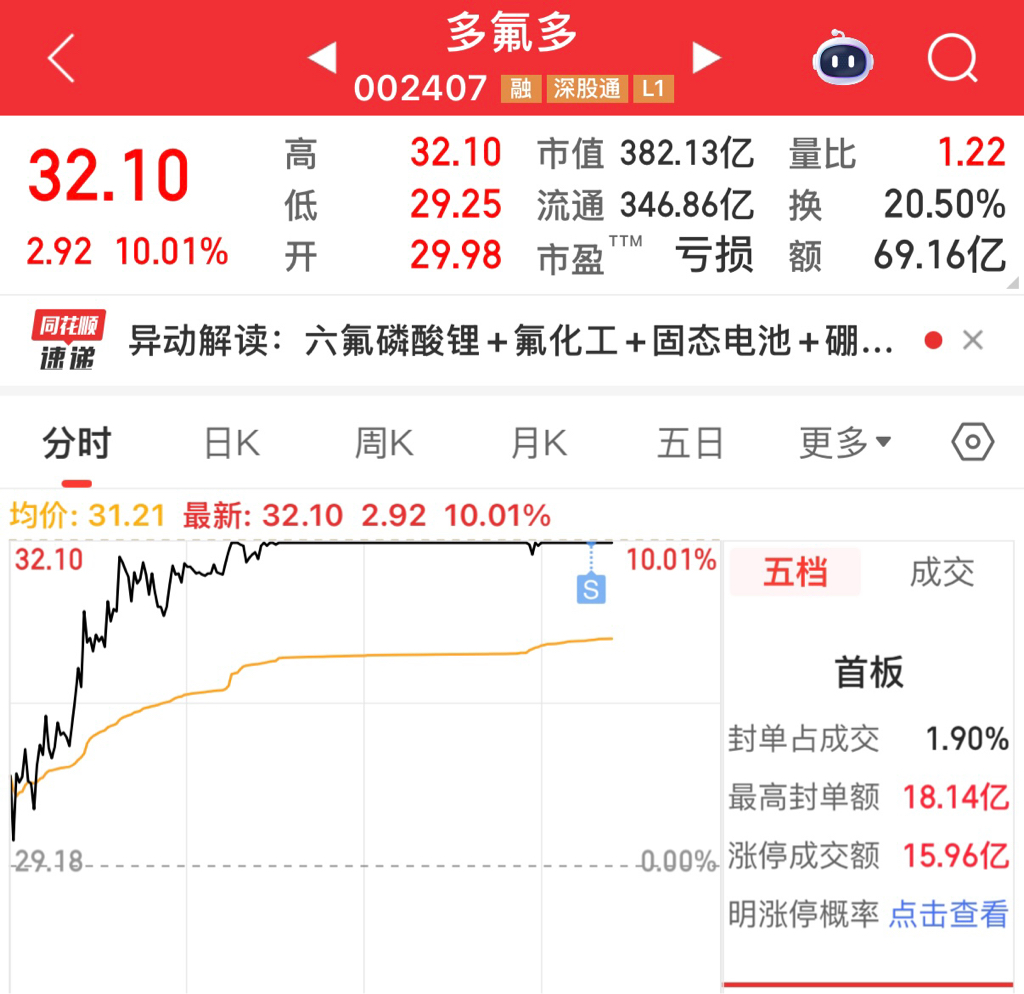Tap the change percent 10.01% under price
This screenshot has width=1024, height=994.
coord(172,251)
